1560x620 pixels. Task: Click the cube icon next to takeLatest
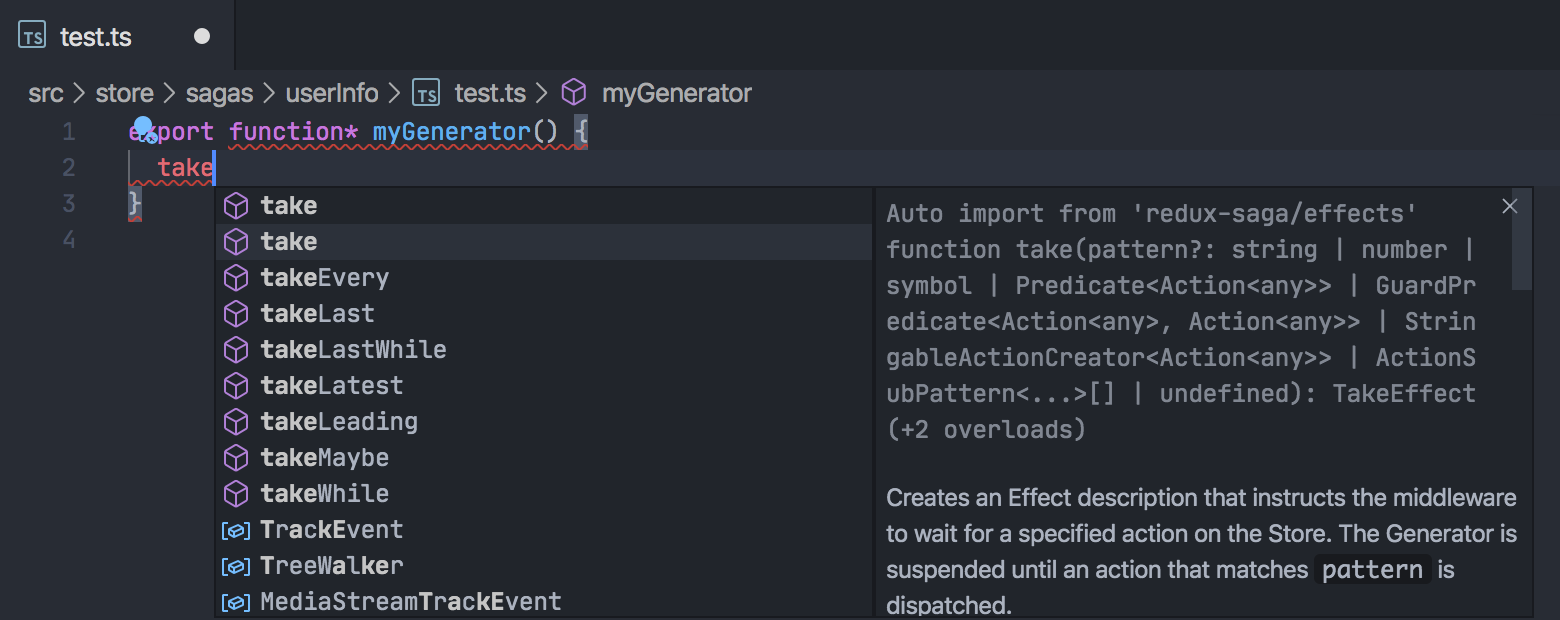[x=236, y=385]
